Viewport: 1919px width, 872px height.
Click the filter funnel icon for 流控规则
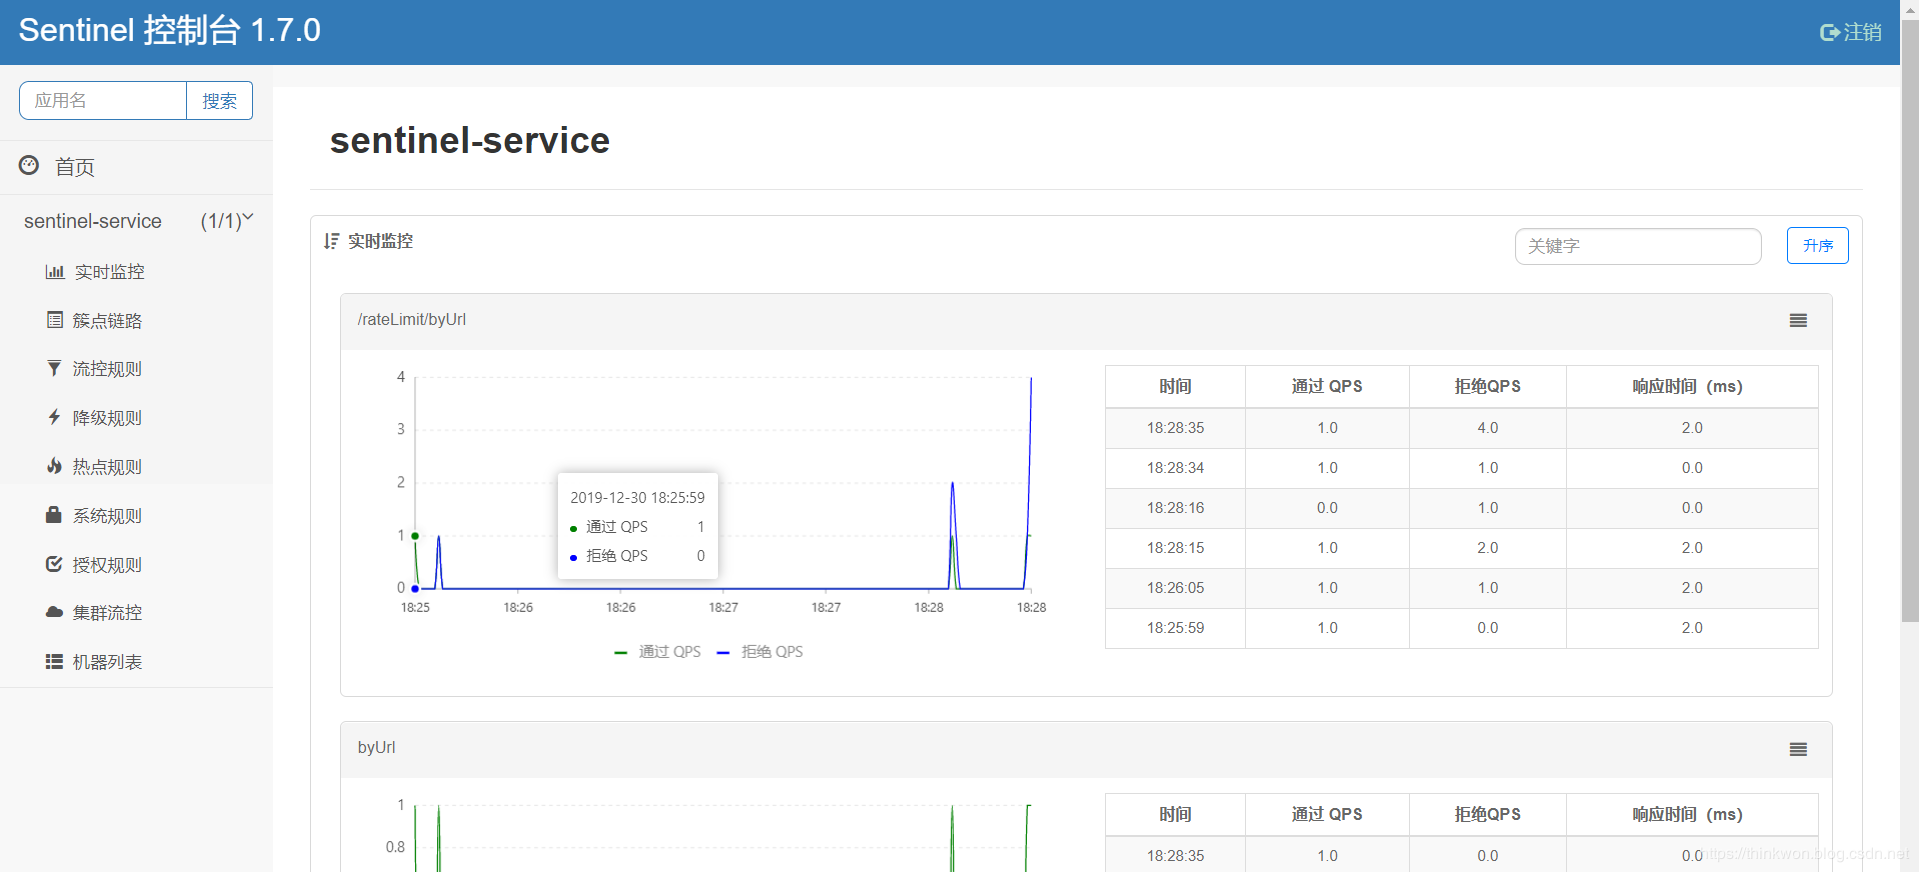(54, 368)
